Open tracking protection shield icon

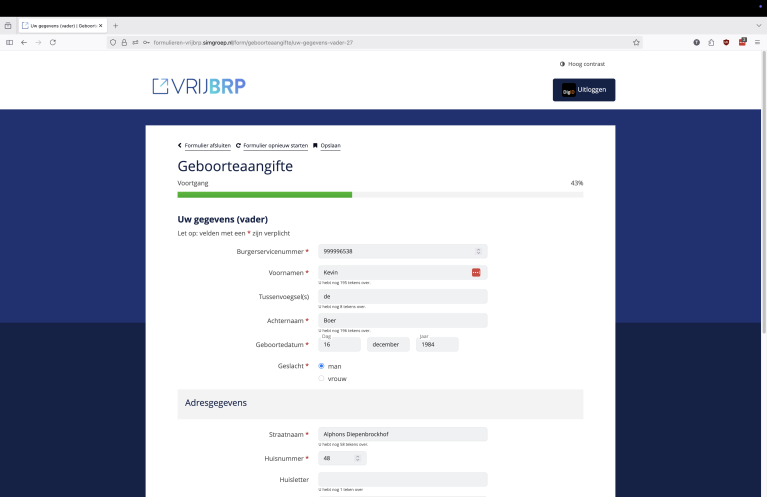[113, 43]
